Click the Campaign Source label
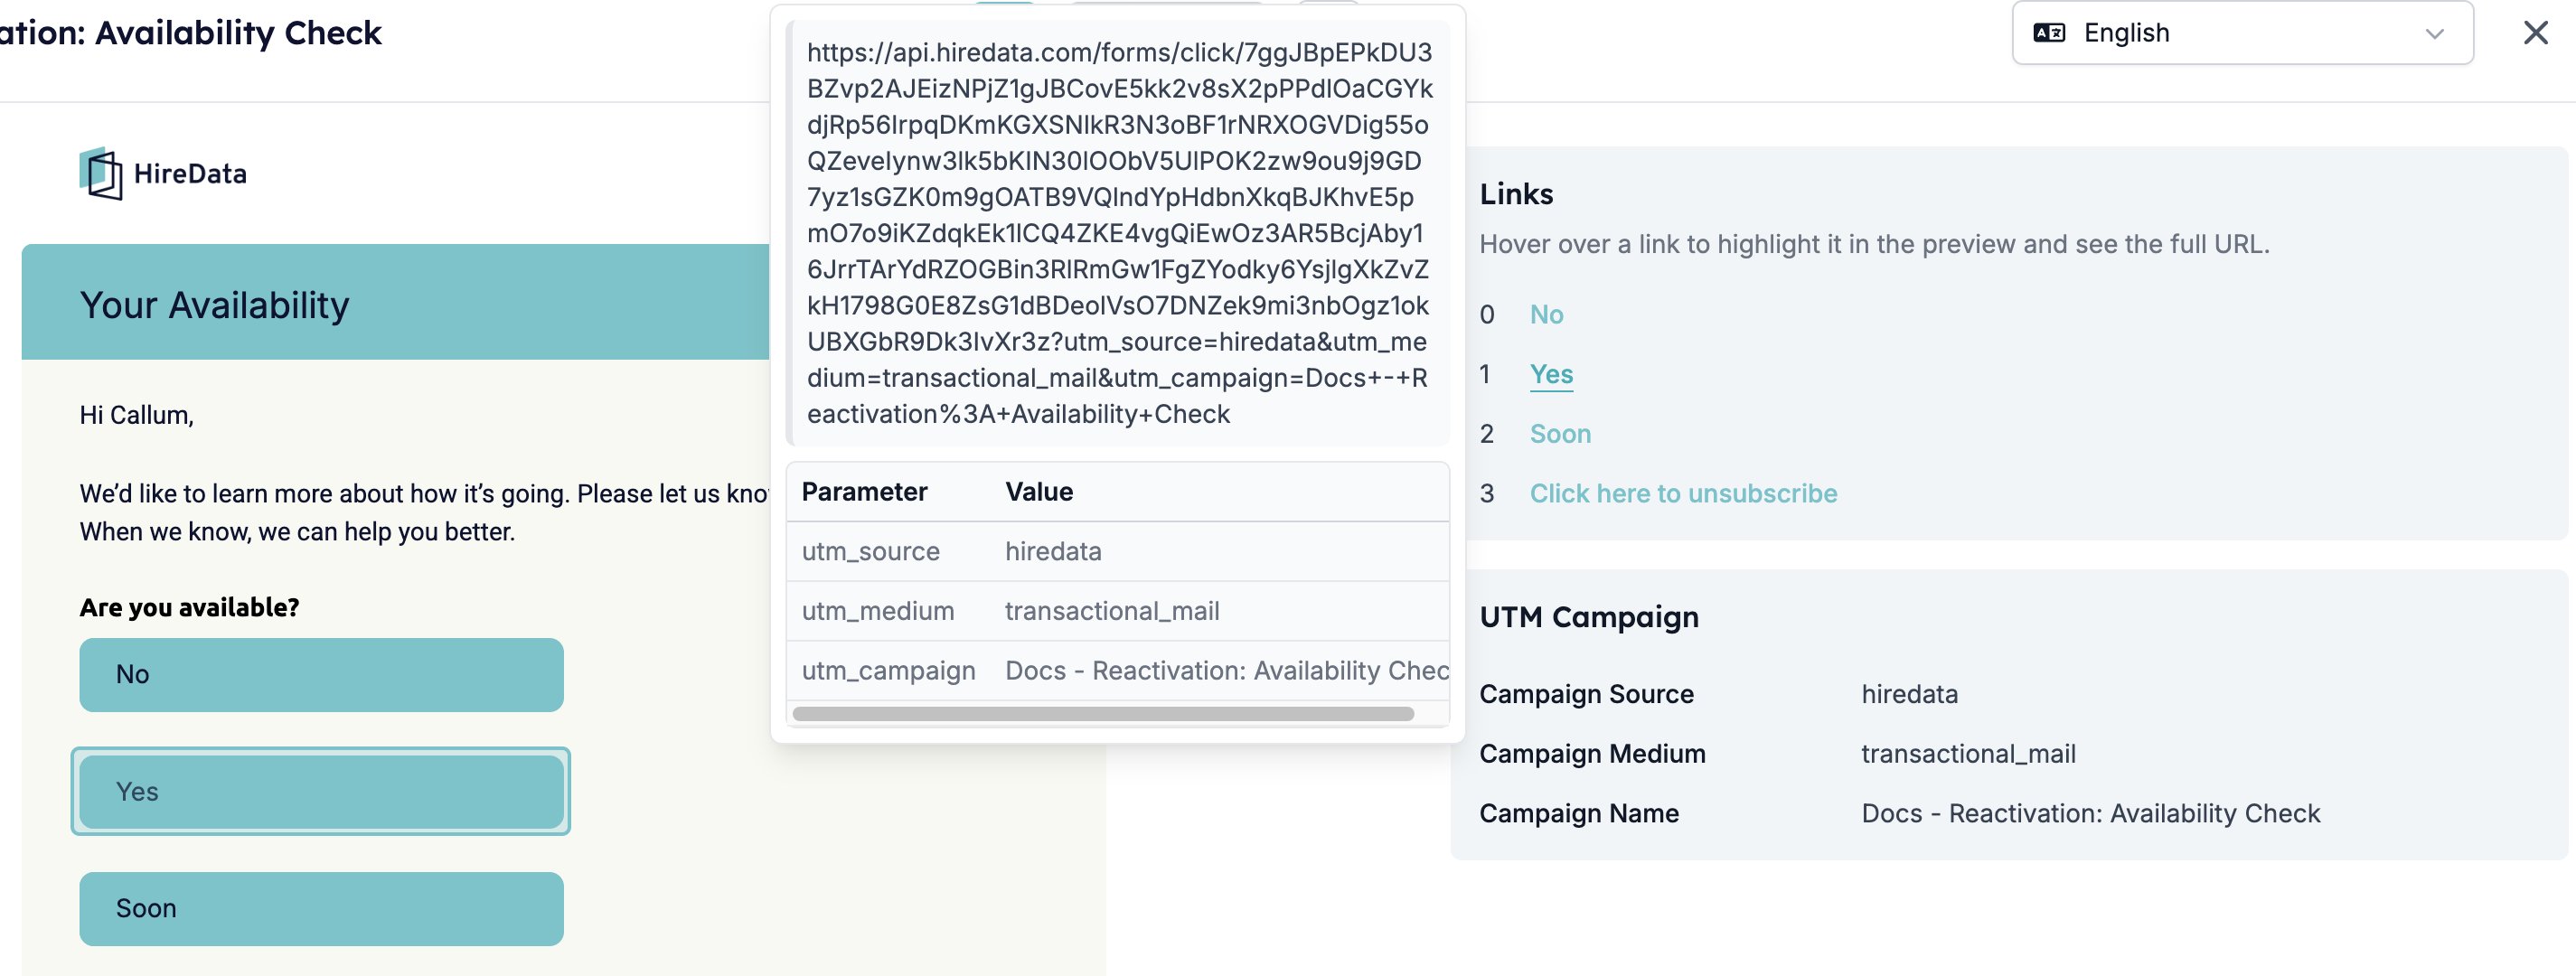Image resolution: width=2576 pixels, height=976 pixels. click(x=1586, y=694)
